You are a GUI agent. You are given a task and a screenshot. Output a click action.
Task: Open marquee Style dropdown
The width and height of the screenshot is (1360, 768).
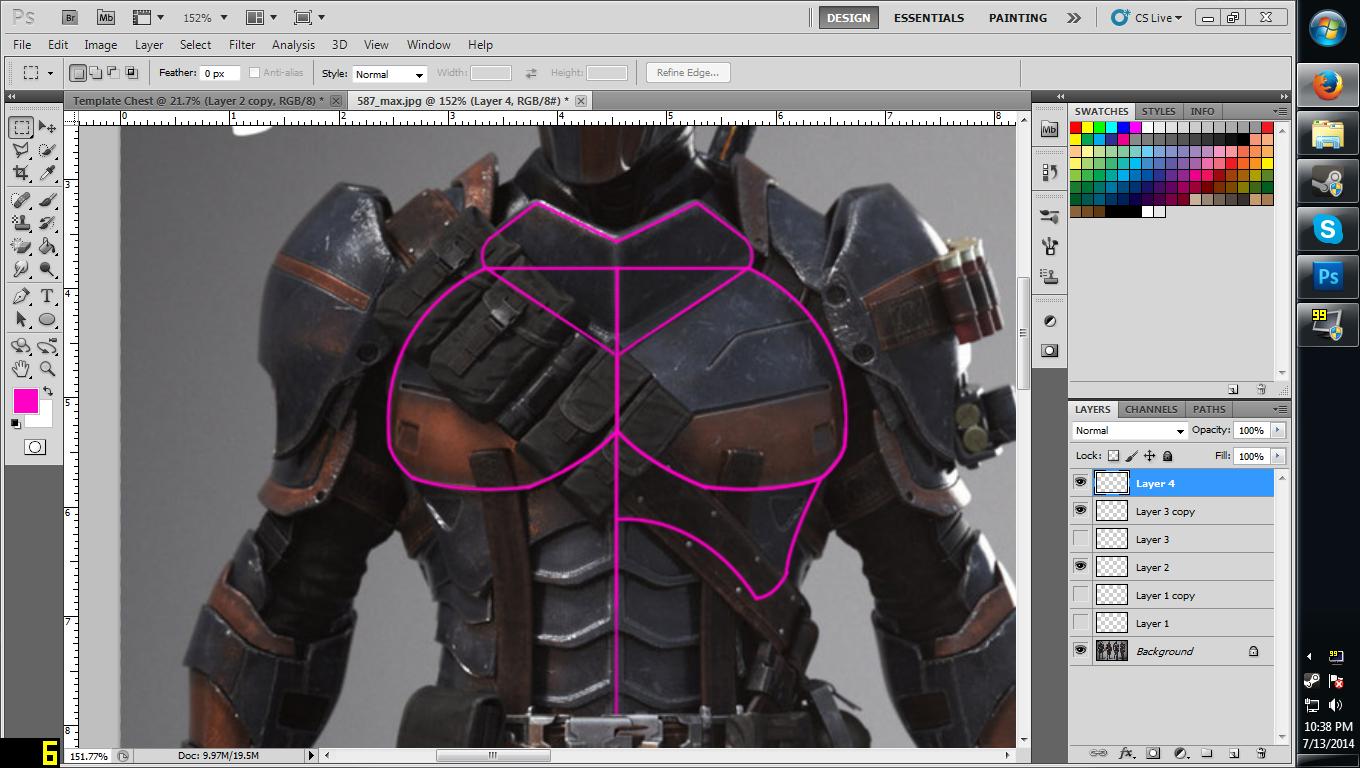pyautogui.click(x=389, y=74)
